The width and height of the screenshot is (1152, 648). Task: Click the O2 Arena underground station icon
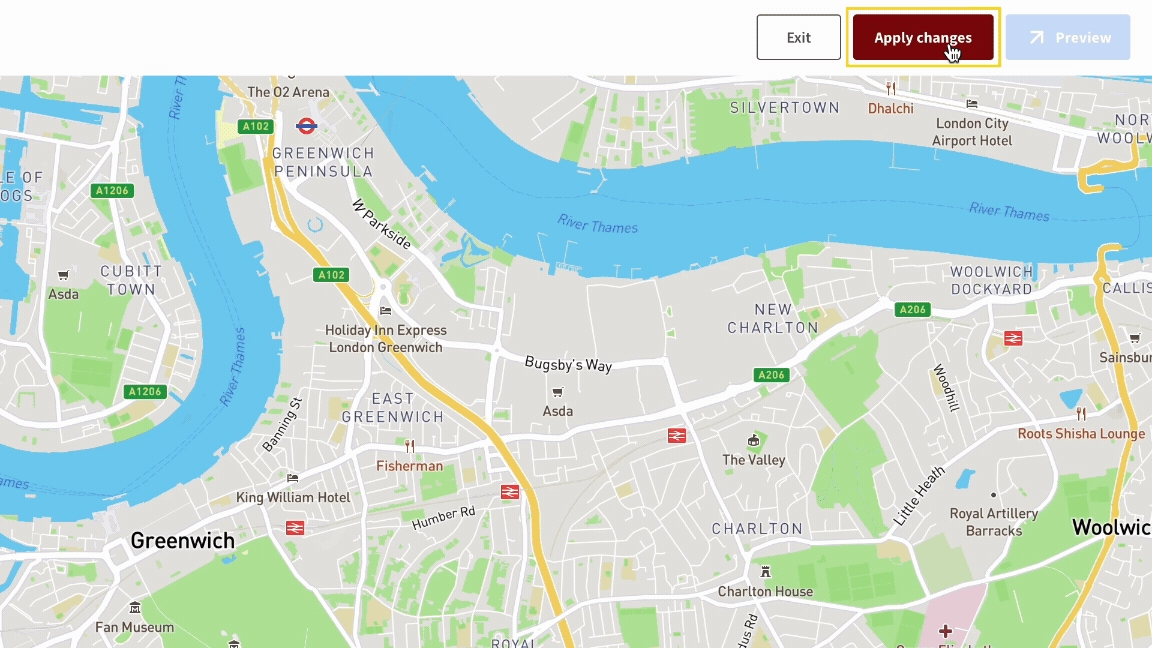[x=306, y=126]
